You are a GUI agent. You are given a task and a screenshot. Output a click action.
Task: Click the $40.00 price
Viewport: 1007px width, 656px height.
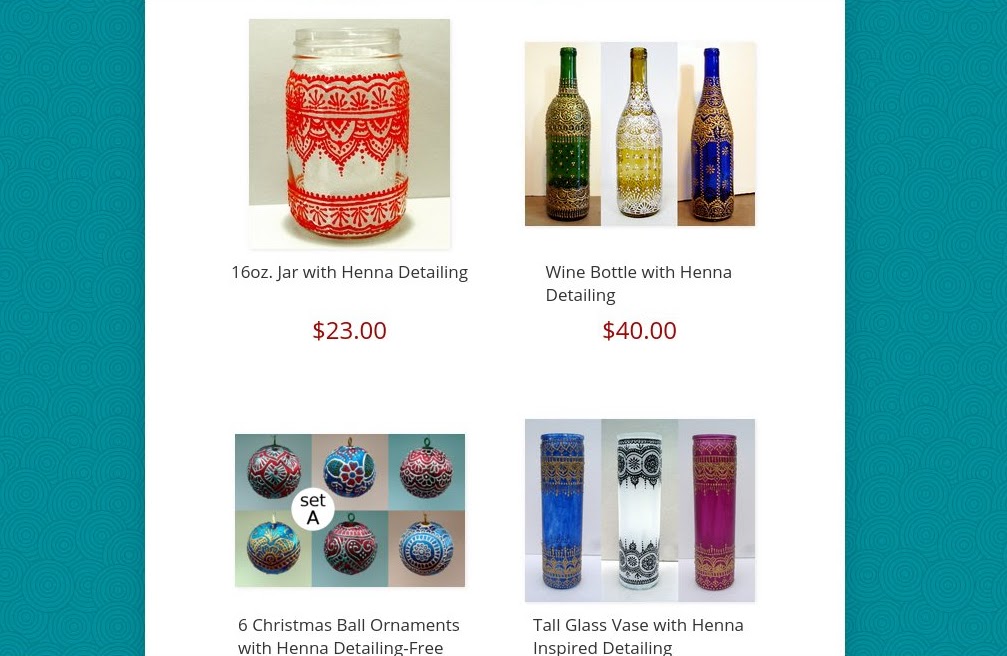[639, 330]
